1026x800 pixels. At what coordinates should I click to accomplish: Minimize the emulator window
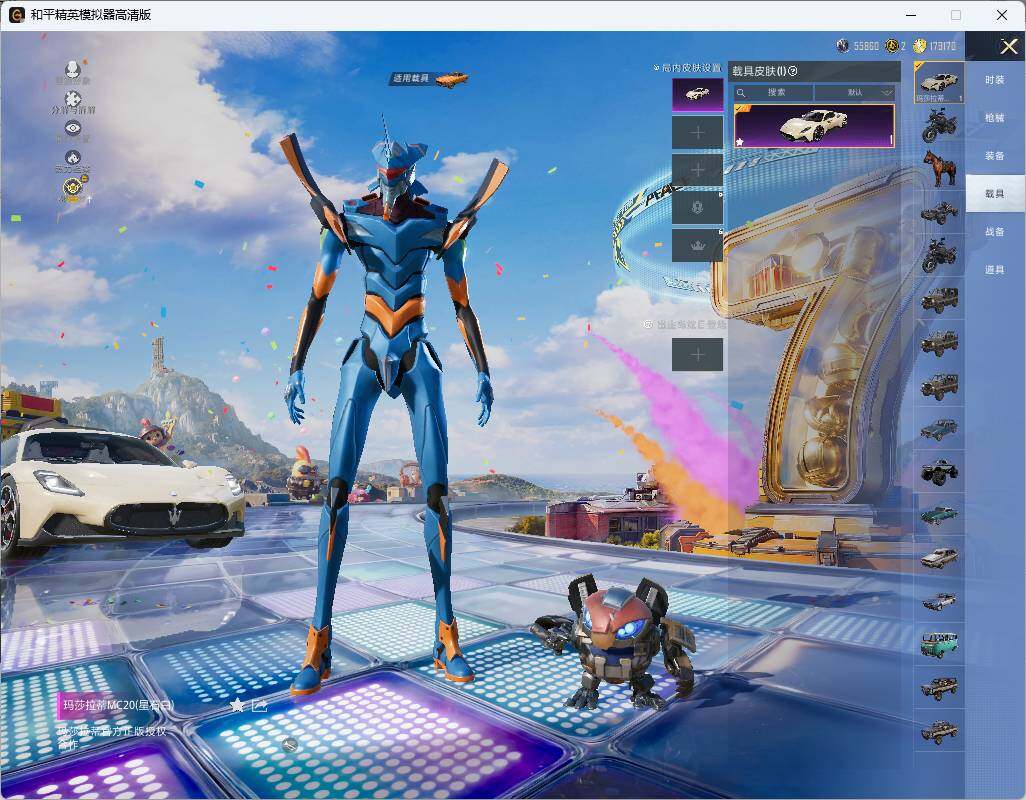coord(911,14)
